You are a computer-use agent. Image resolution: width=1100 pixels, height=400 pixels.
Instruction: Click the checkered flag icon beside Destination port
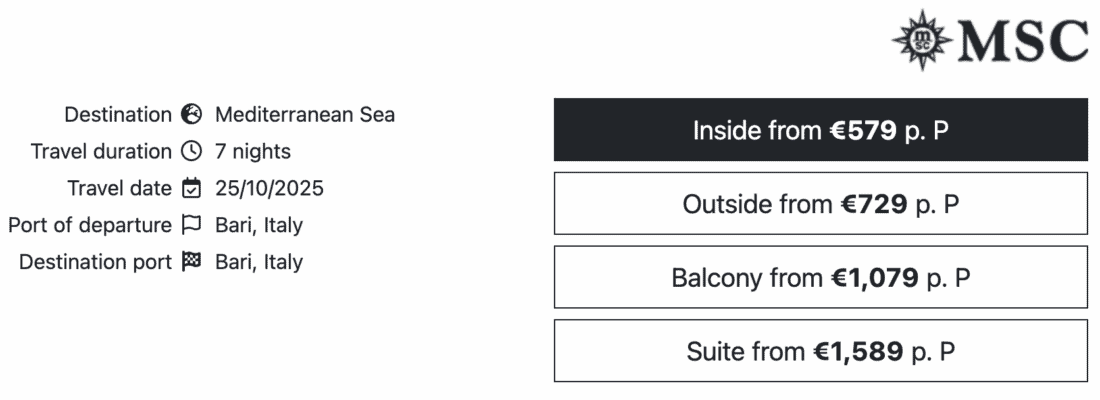[x=191, y=263]
